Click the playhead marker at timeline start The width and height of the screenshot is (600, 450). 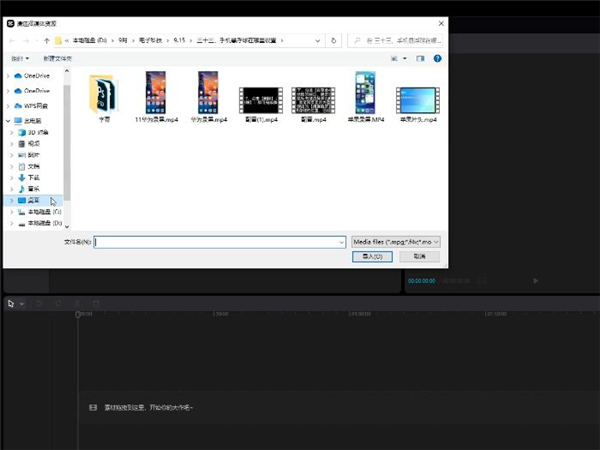click(x=78, y=314)
